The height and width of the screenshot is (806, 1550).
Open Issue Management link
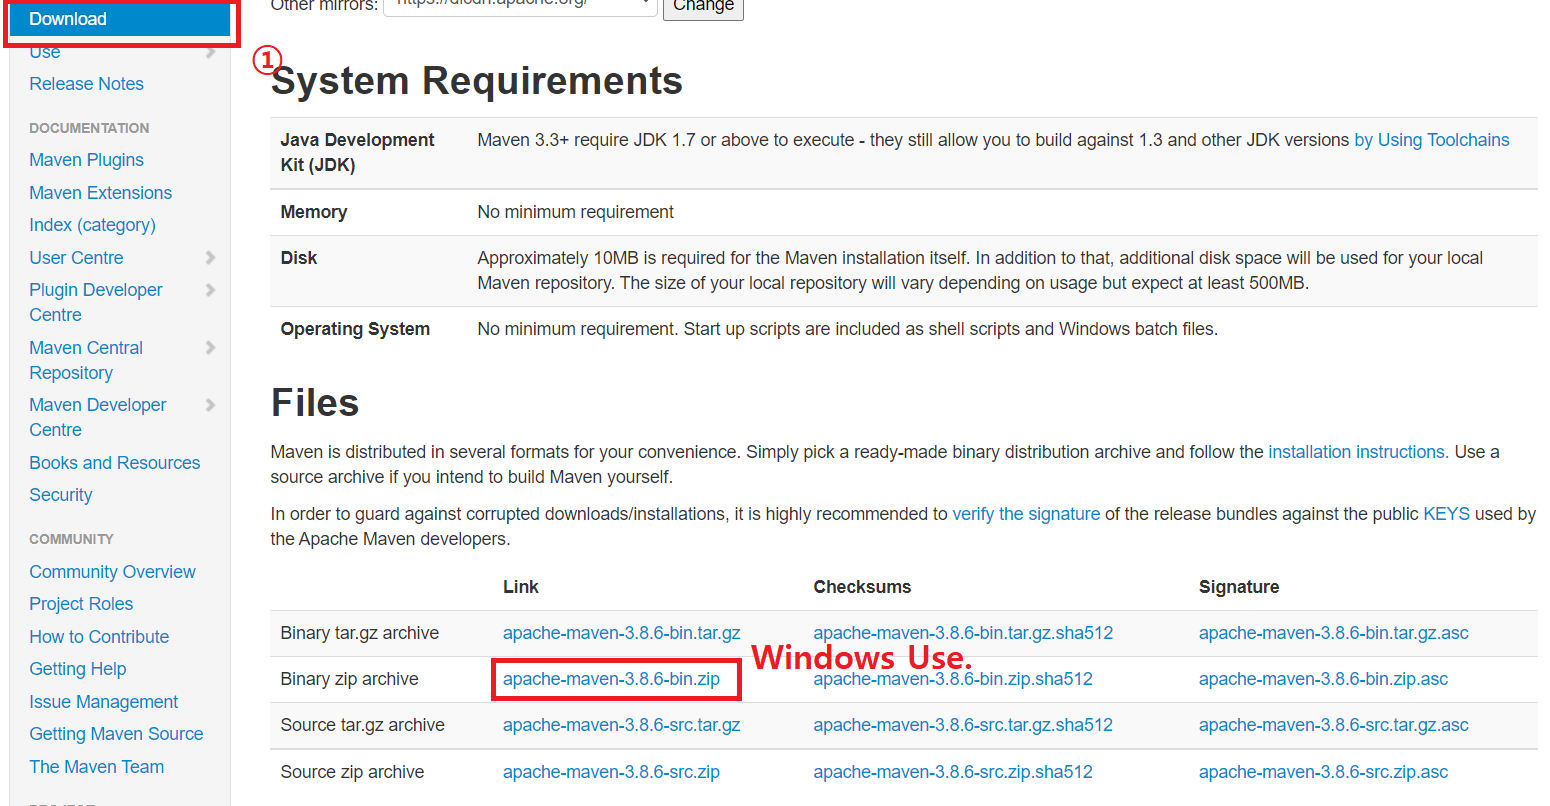pos(103,702)
